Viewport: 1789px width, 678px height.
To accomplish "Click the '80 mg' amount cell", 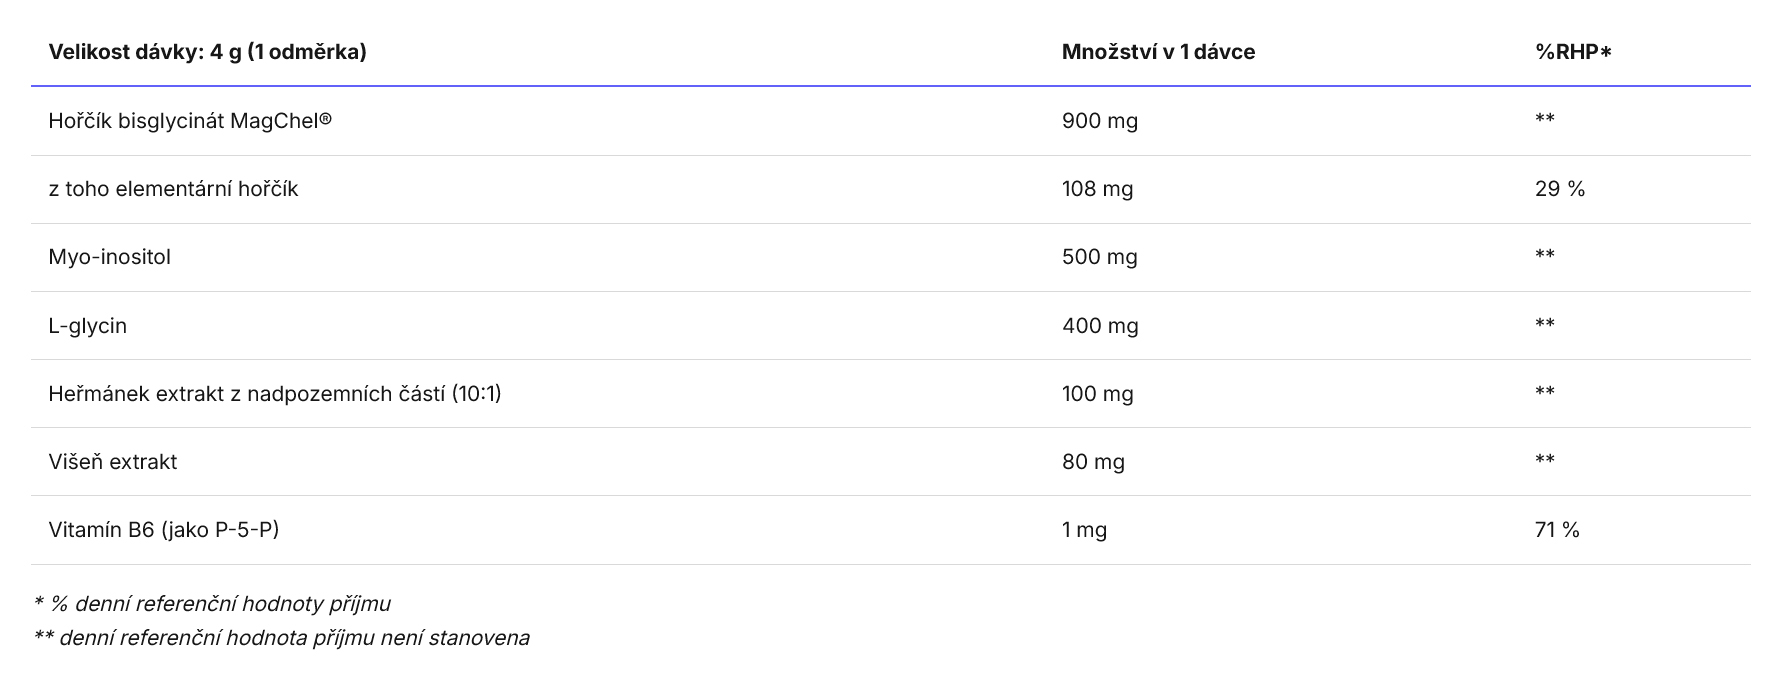I will [1093, 462].
